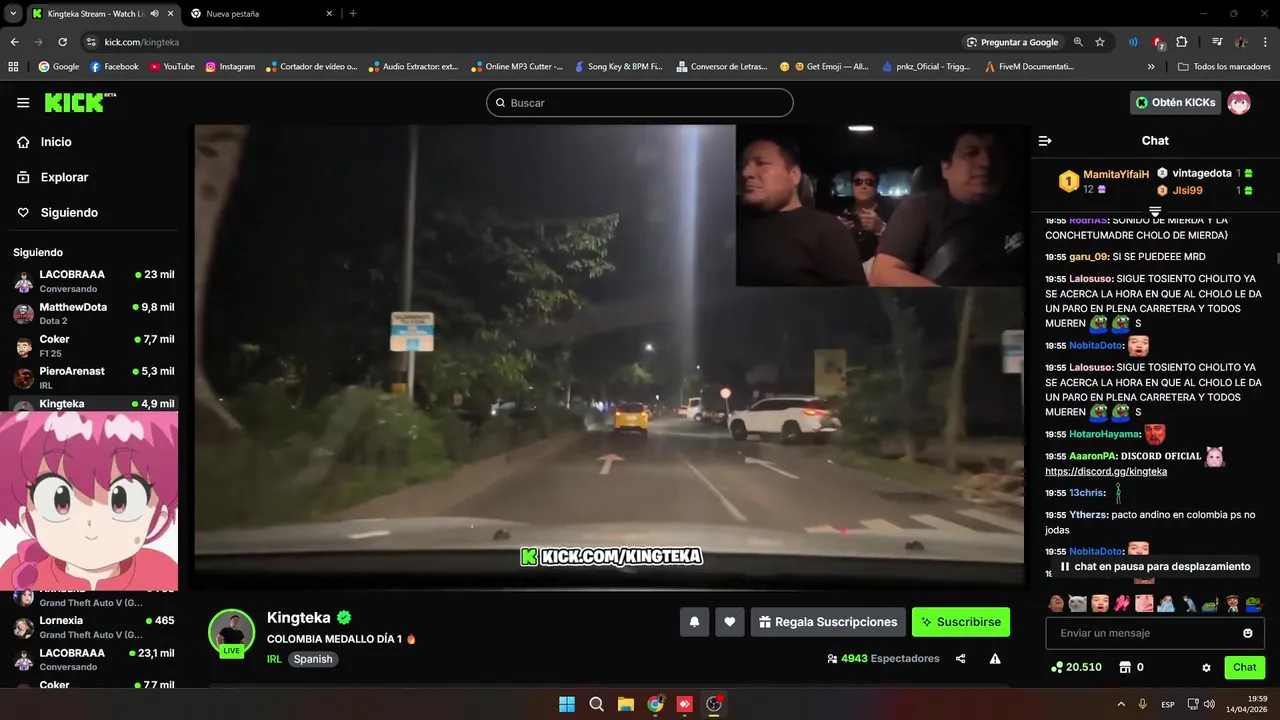Click Regala Suscripciones button
The height and width of the screenshot is (720, 1280).
[828, 622]
